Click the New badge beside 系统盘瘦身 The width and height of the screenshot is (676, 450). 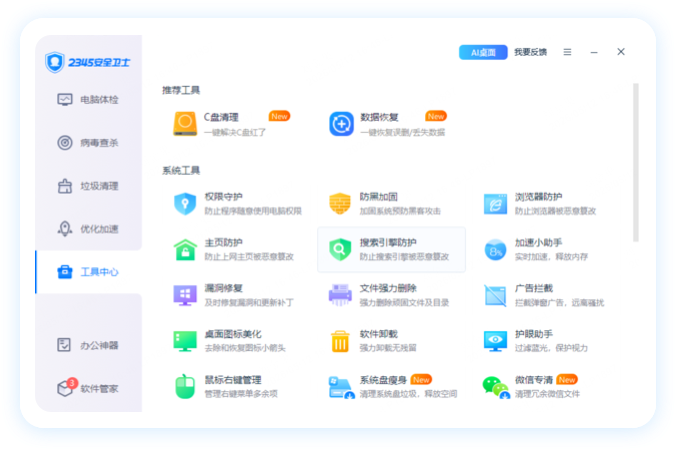click(x=421, y=379)
